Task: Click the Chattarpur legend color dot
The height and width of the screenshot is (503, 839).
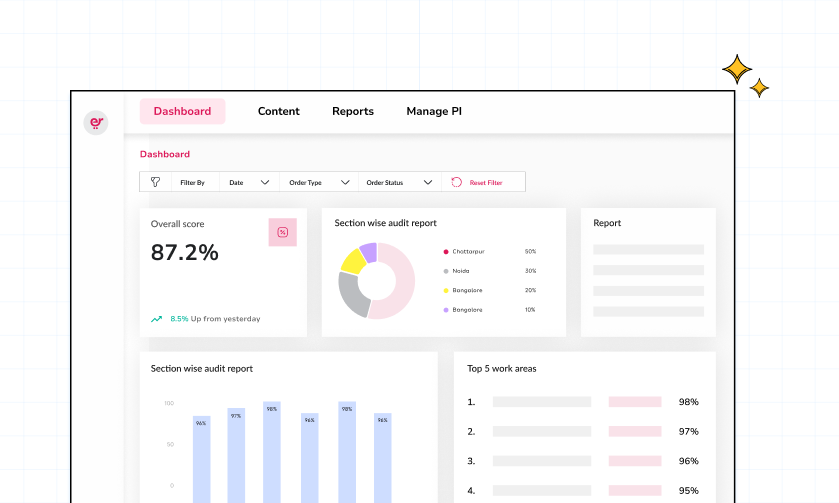Action: (x=446, y=251)
